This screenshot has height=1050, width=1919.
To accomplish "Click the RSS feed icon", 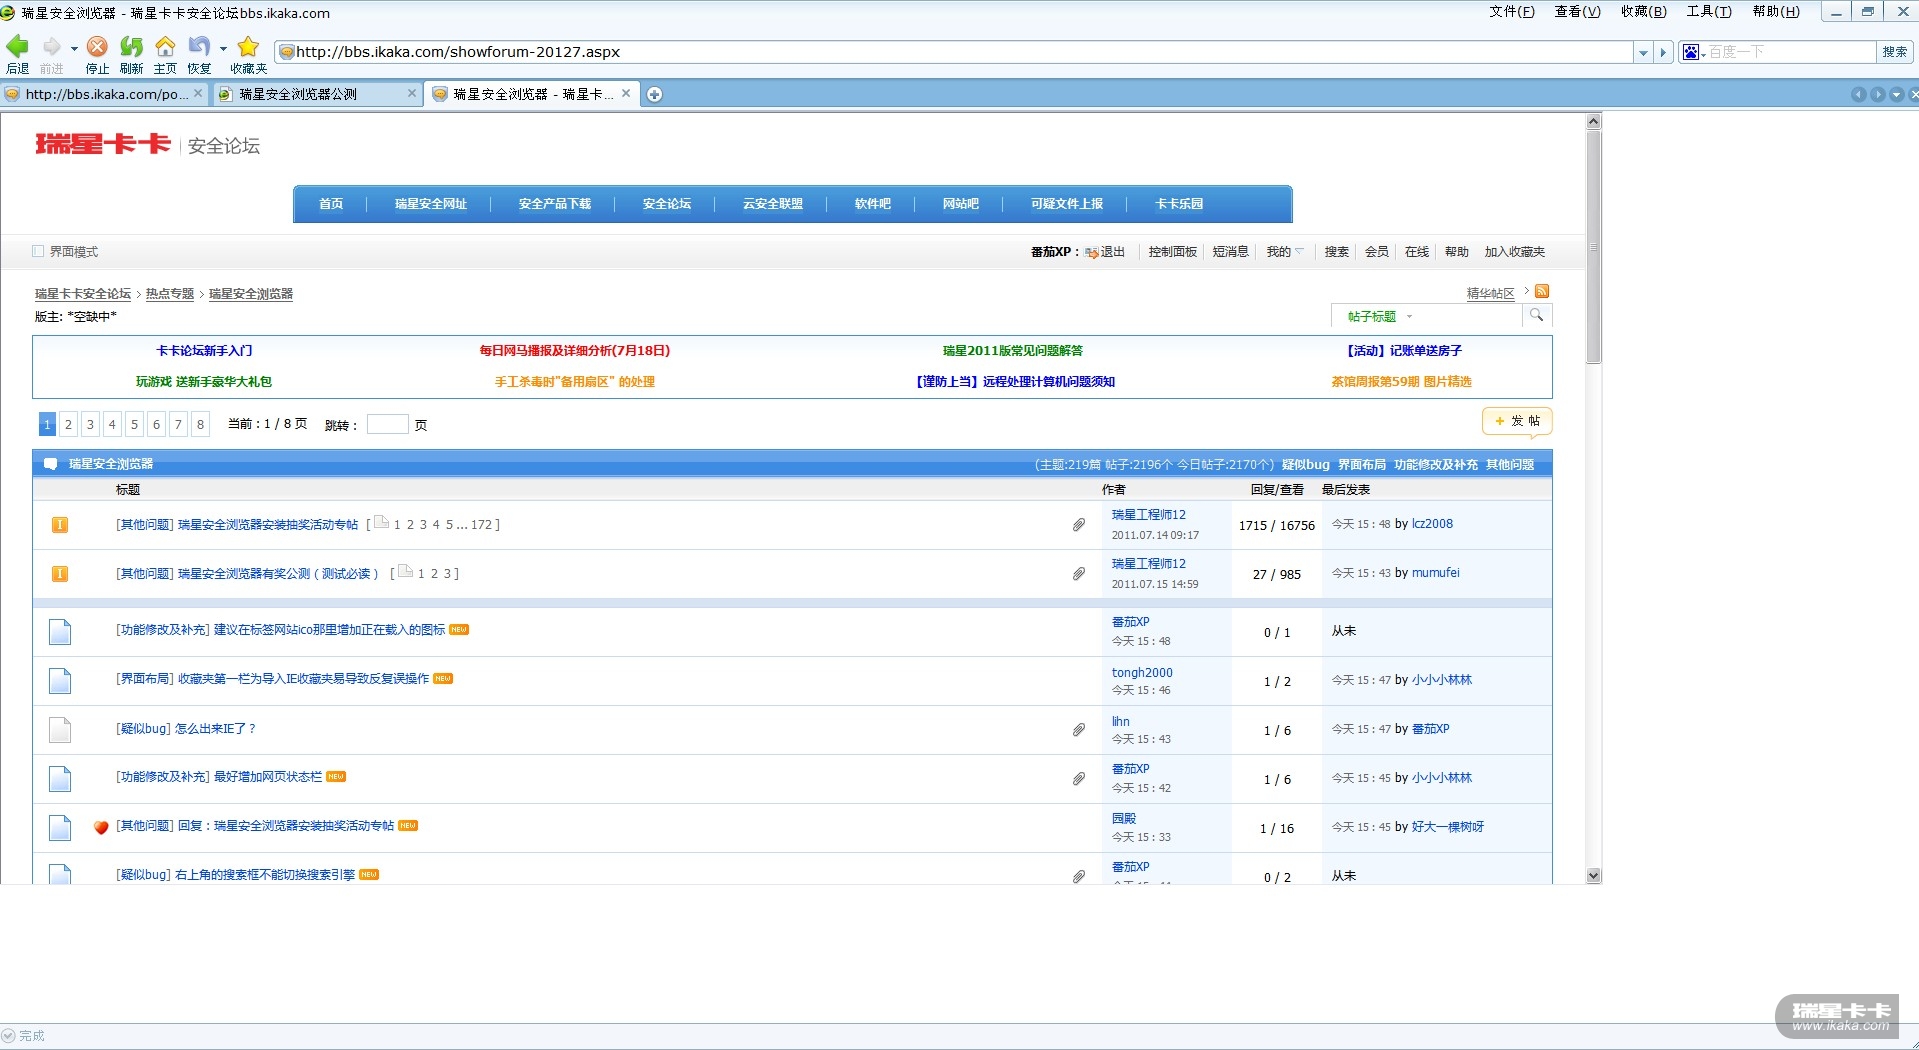I will pos(1542,291).
